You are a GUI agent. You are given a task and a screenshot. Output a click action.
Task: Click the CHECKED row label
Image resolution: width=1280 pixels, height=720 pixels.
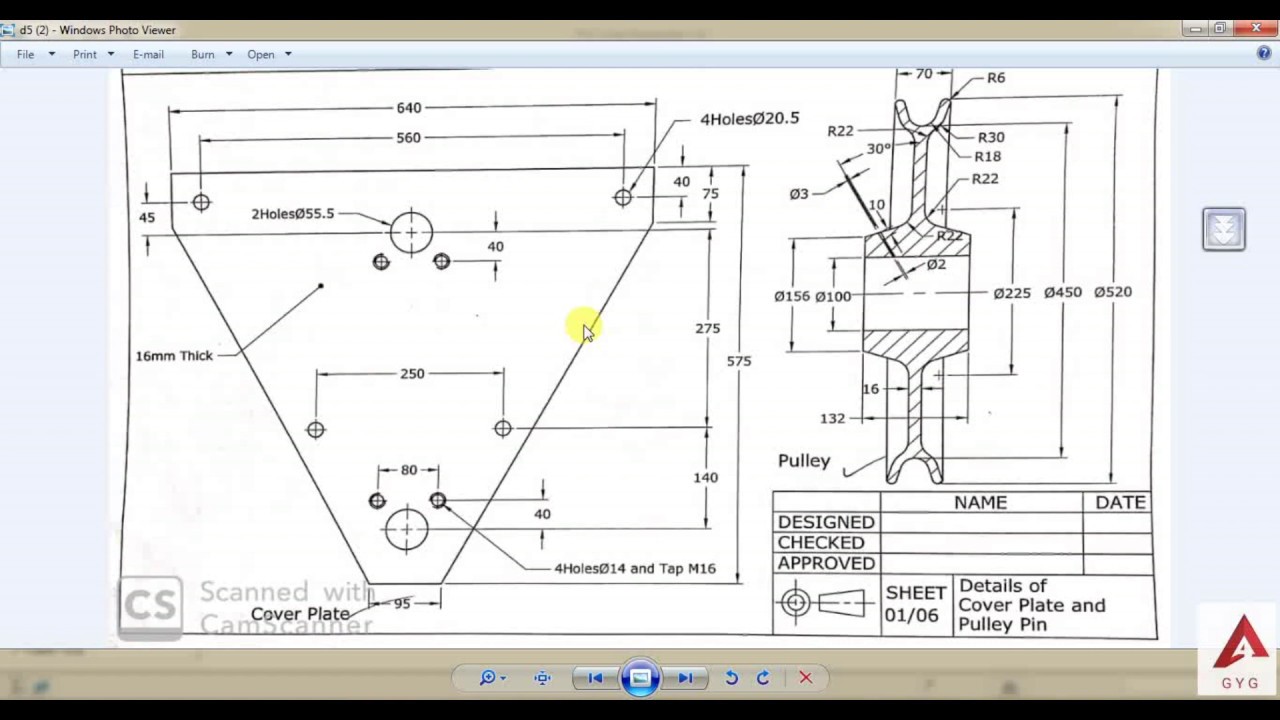(821, 543)
